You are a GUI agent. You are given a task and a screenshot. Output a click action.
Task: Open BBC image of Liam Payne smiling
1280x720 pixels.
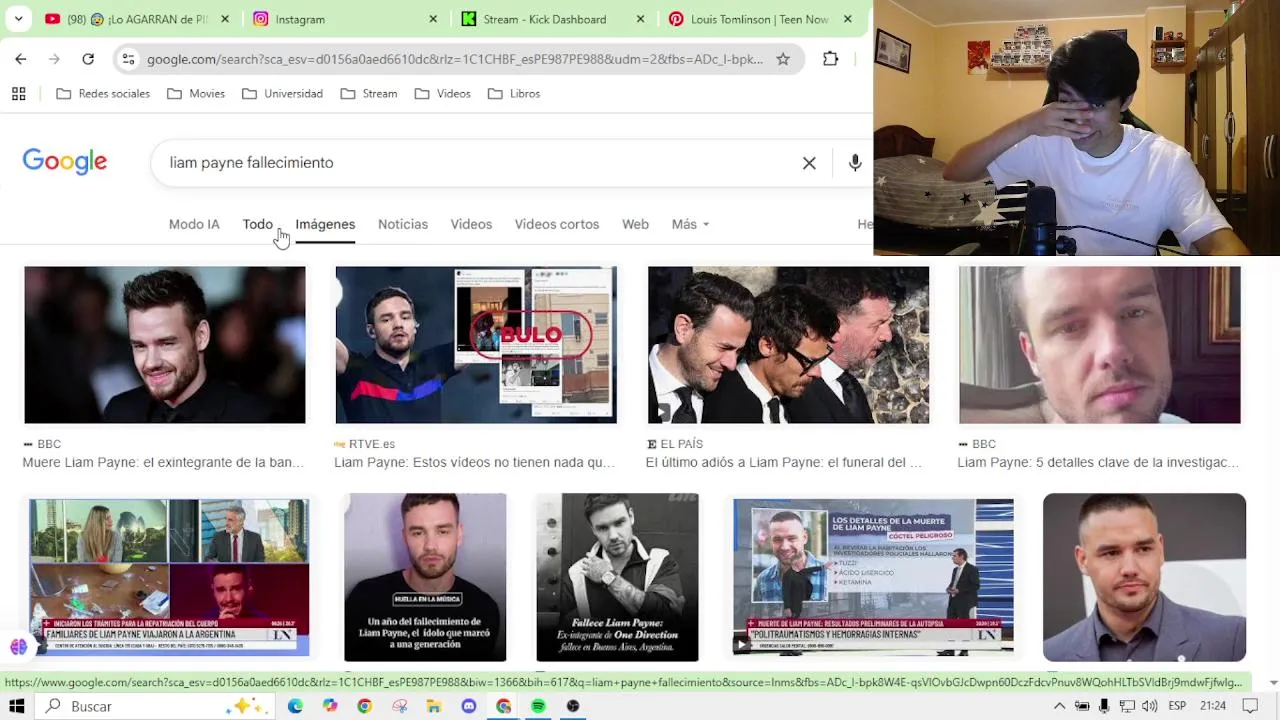165,345
